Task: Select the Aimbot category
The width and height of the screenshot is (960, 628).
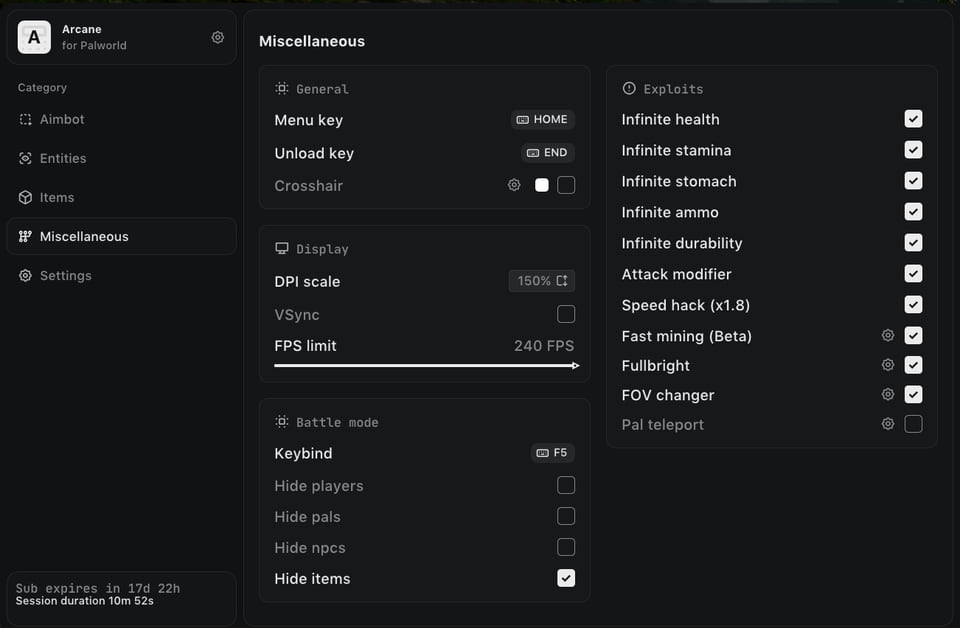Action: coord(121,119)
